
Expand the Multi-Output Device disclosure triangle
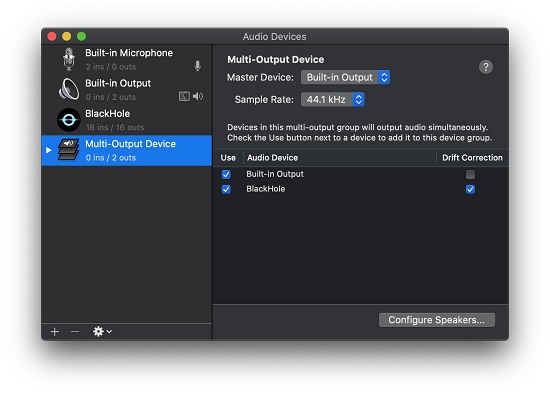pyautogui.click(x=49, y=150)
